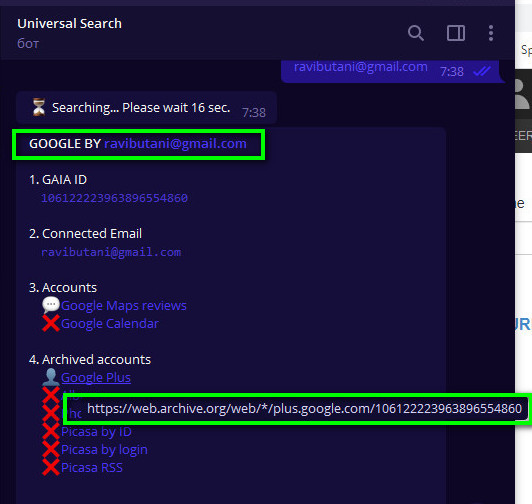Viewport: 532px width, 504px height.
Task: Click the monospace Connected Email address
Action: pos(111,252)
